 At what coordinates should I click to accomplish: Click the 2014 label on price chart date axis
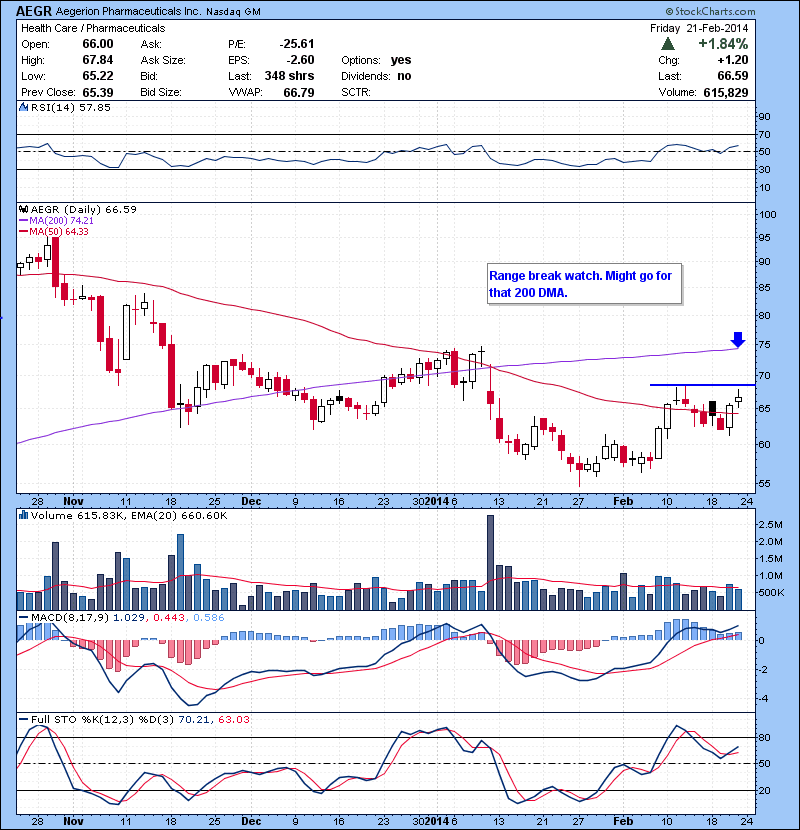[437, 501]
